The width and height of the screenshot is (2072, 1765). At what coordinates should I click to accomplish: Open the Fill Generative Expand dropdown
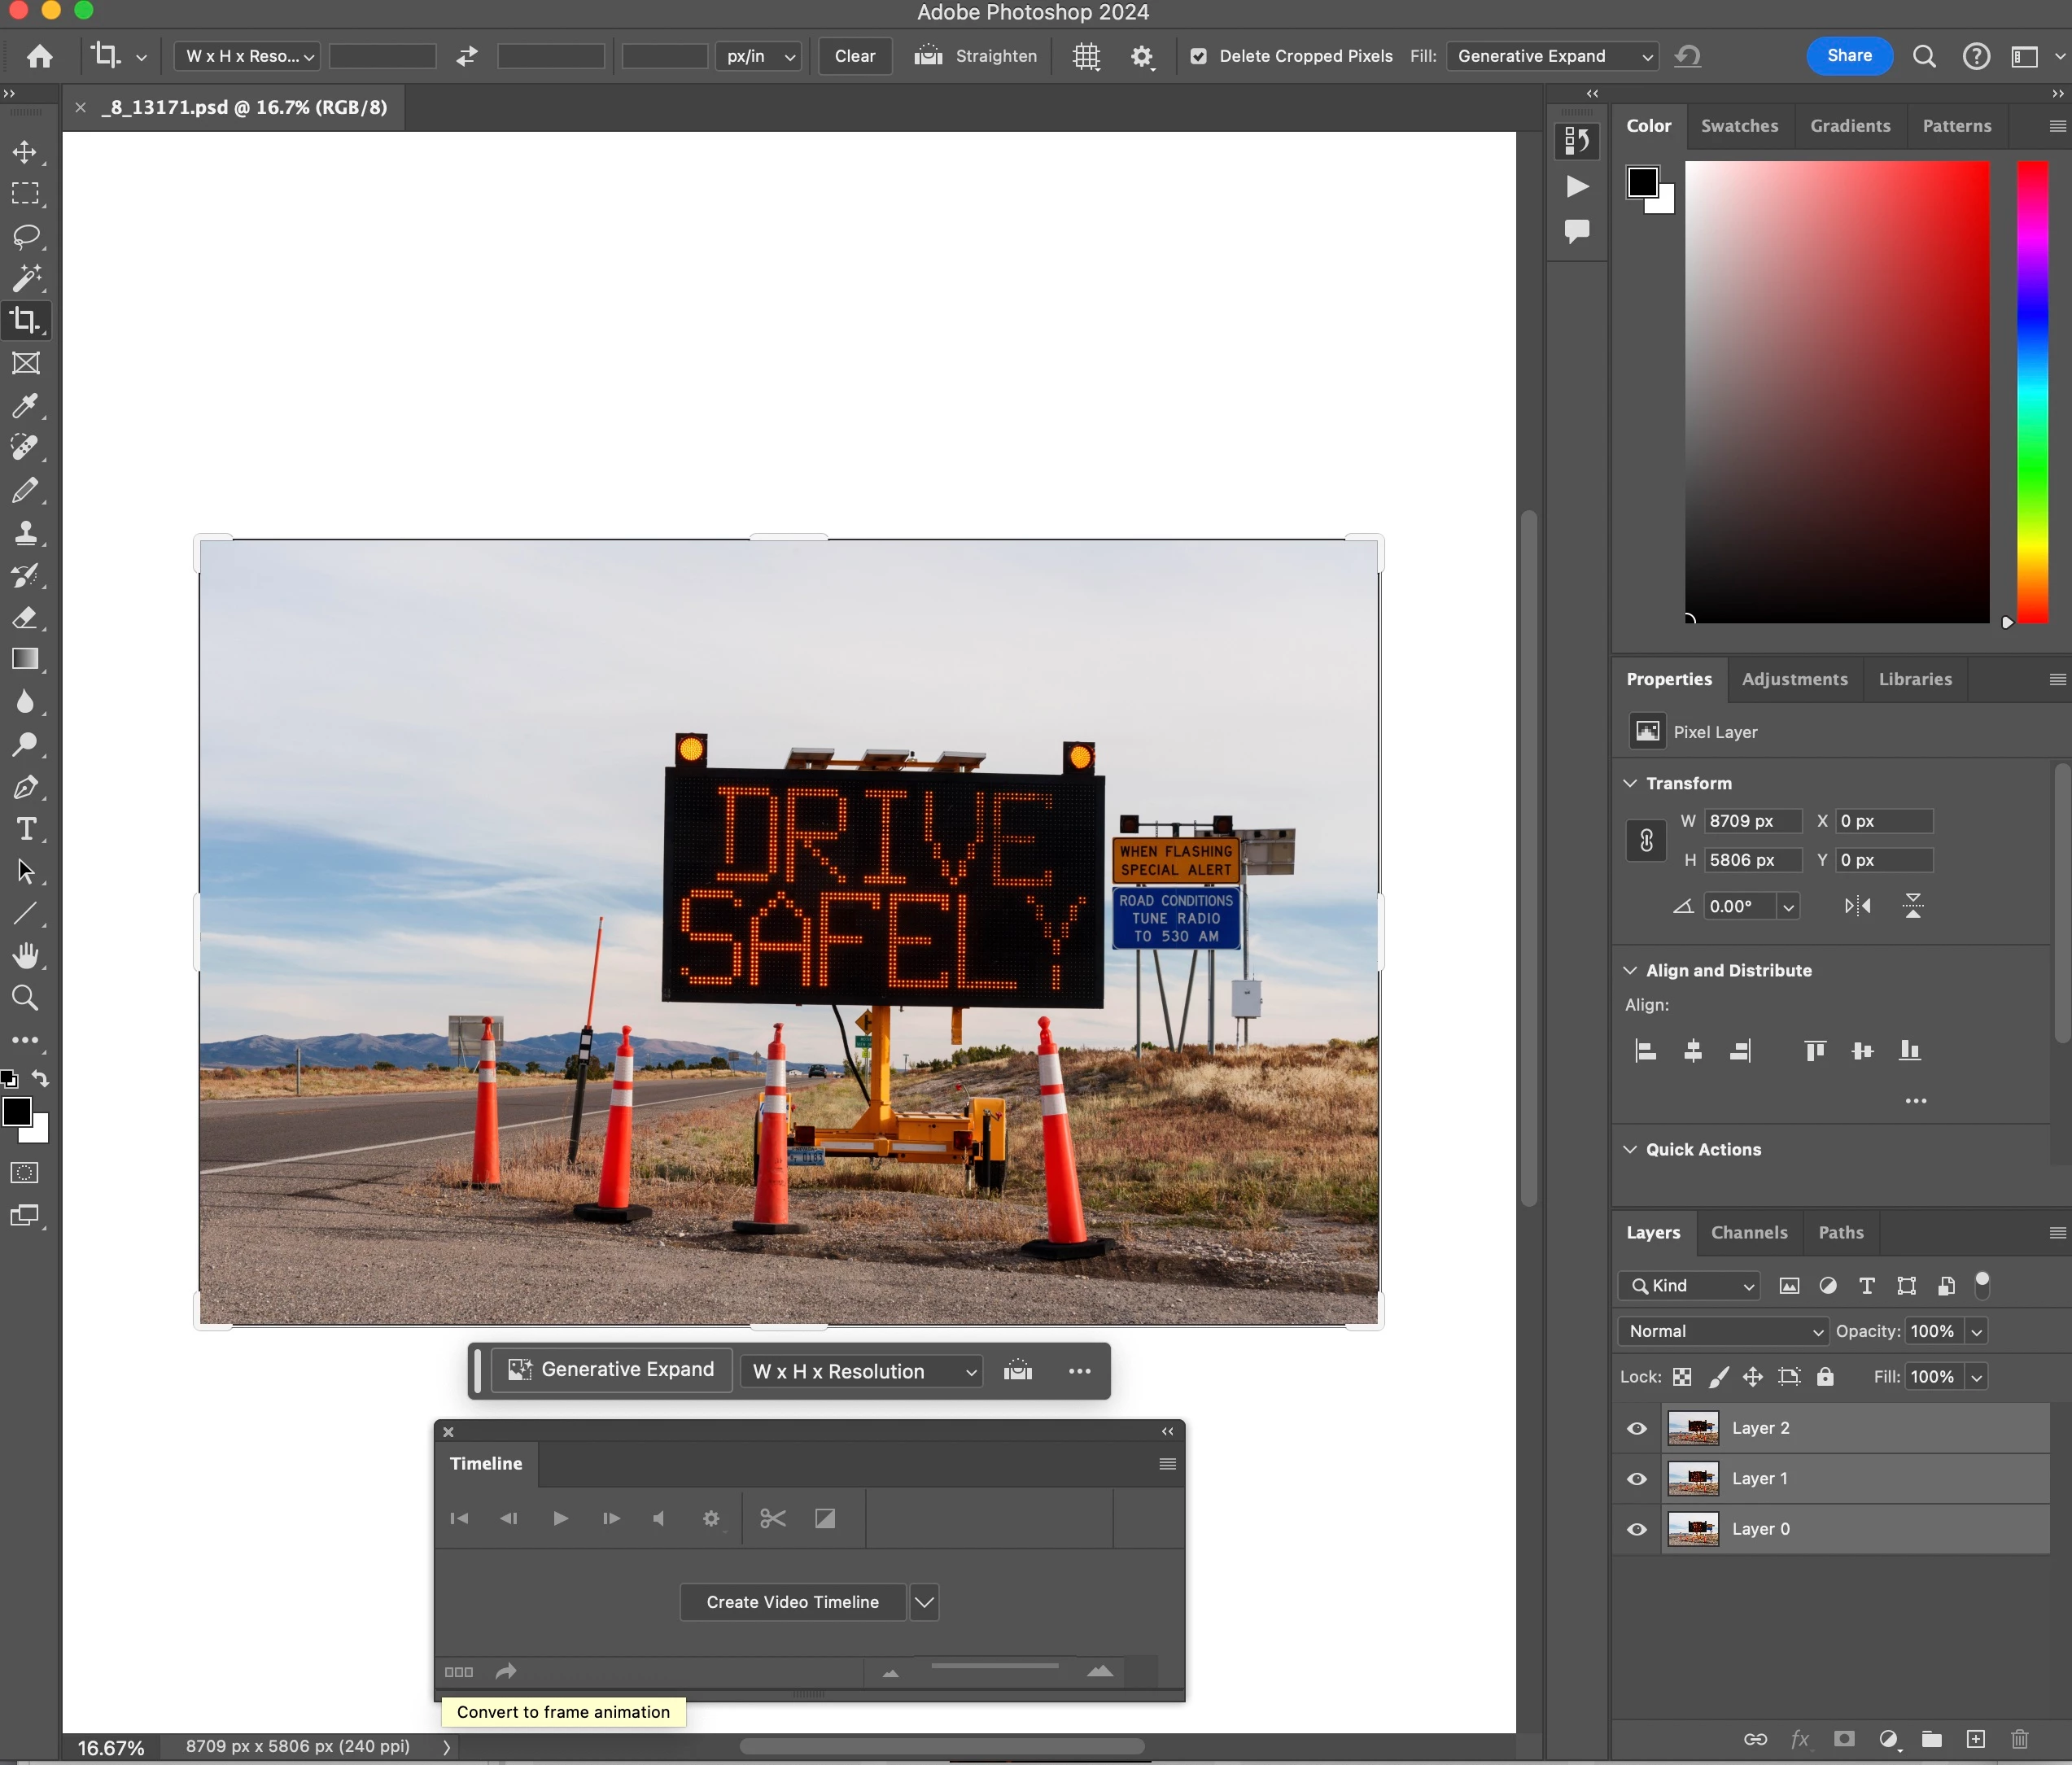[1551, 56]
